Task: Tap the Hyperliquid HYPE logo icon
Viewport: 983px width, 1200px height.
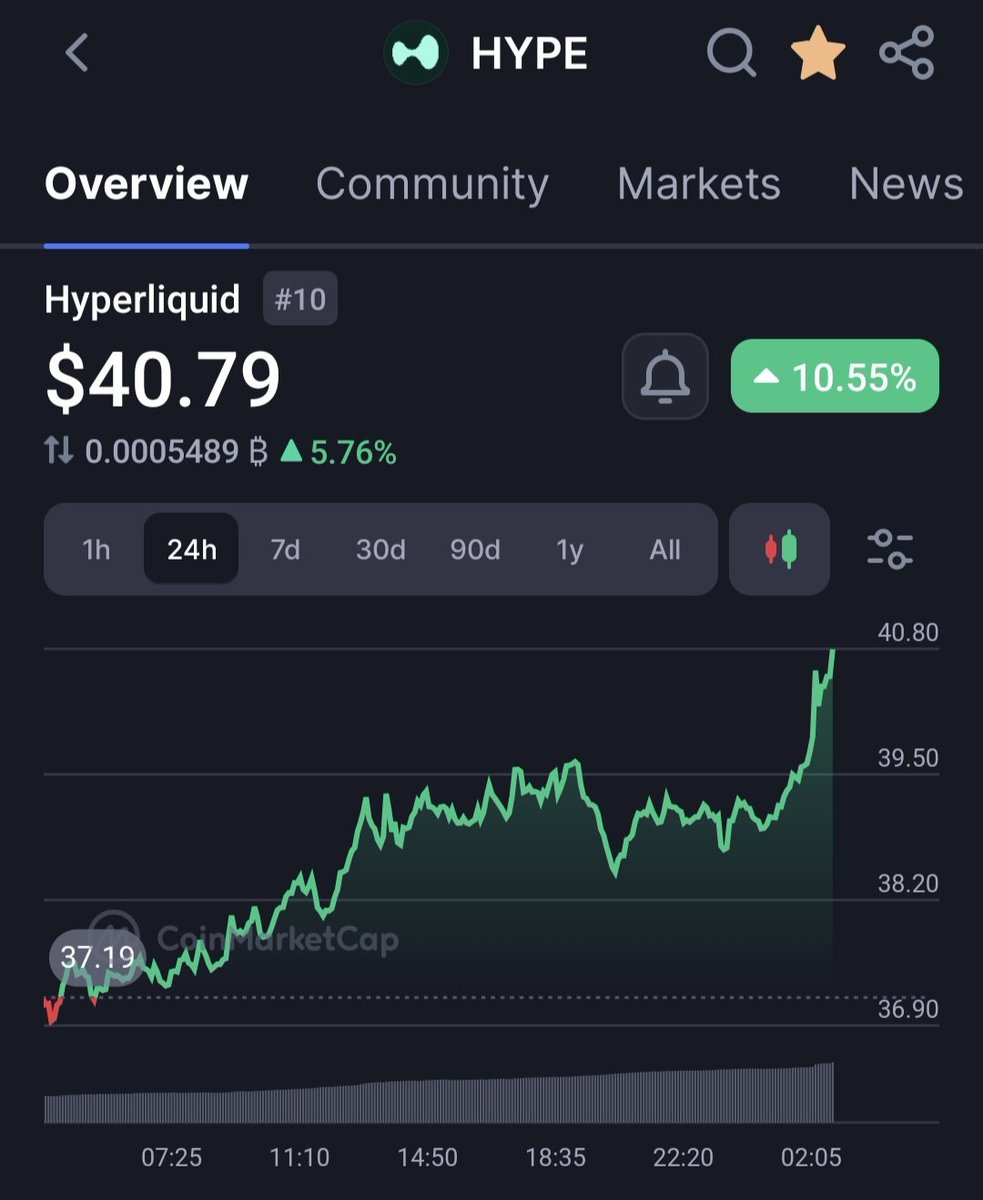Action: (417, 54)
